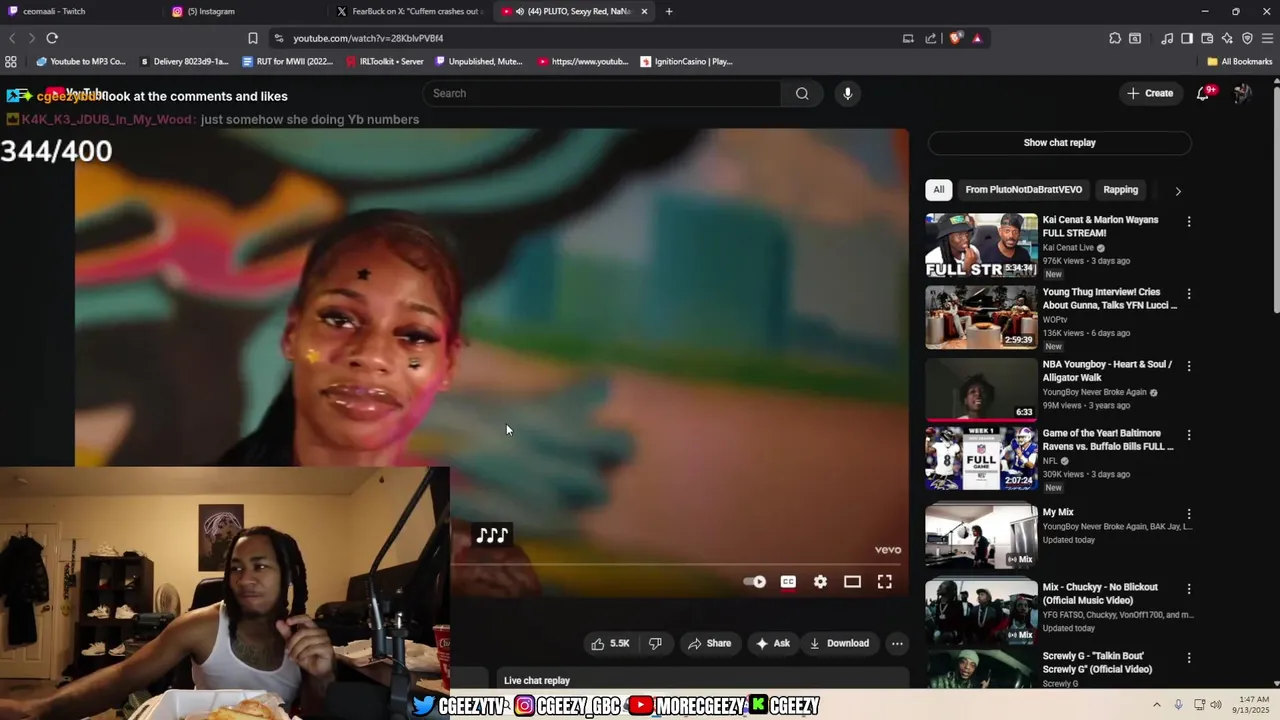The image size is (1280, 720).
Task: Open options menu for Young Thug Interview video
Action: pos(1189,294)
